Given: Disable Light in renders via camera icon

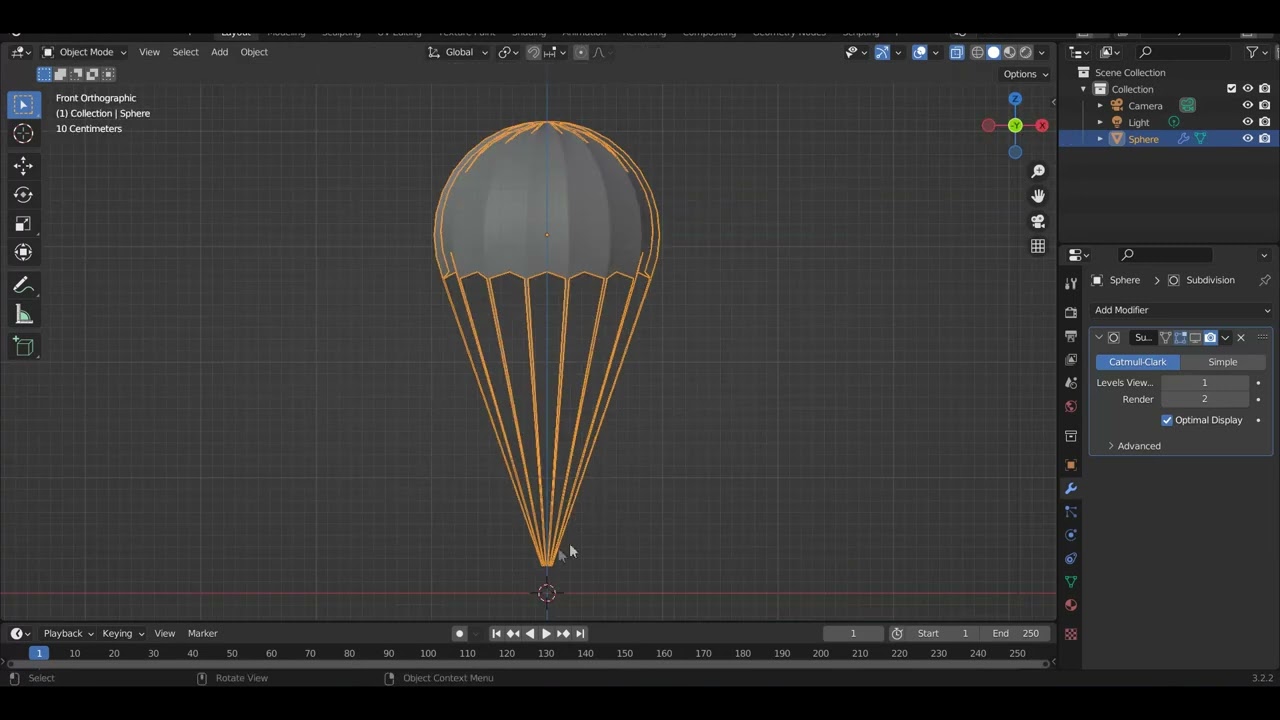Looking at the screenshot, I should [1265, 122].
